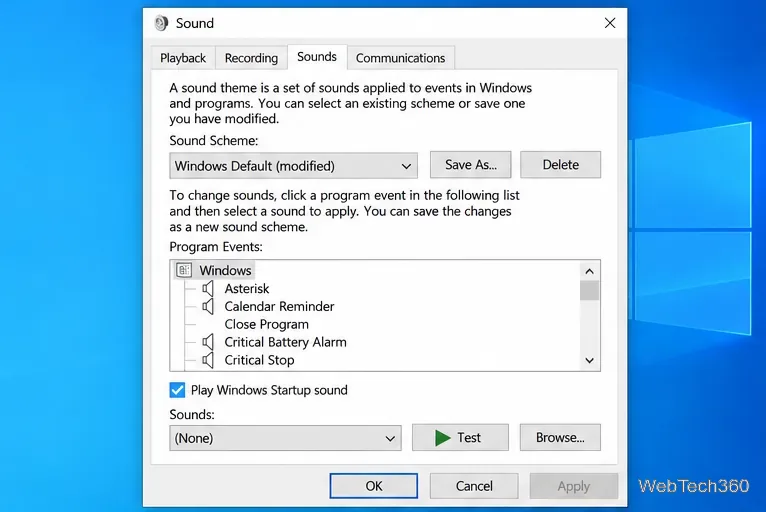
Task: Select the Asterisk program event
Action: [x=247, y=289]
